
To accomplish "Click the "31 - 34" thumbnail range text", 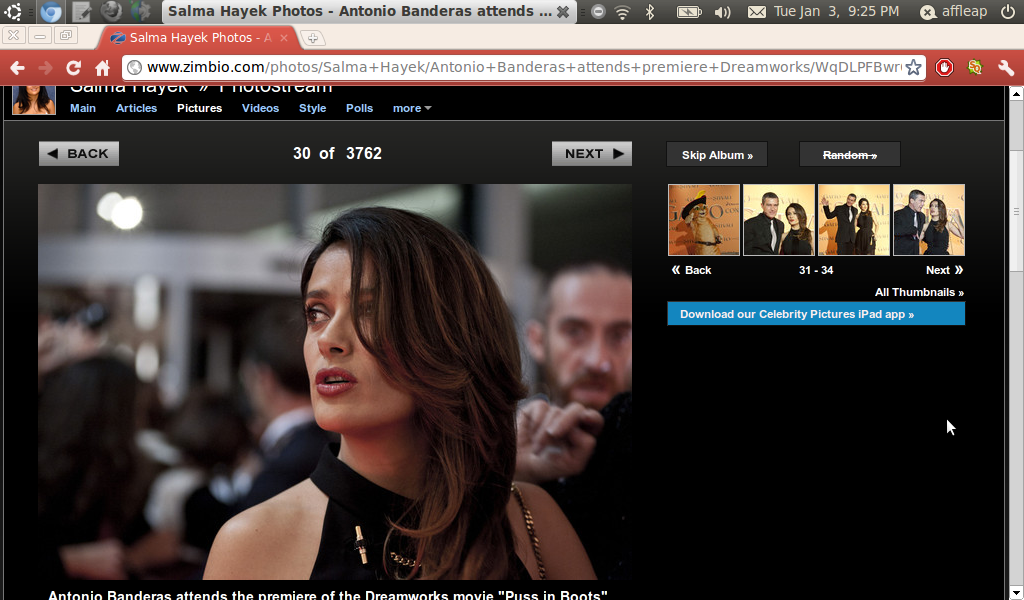I will pyautogui.click(x=816, y=270).
